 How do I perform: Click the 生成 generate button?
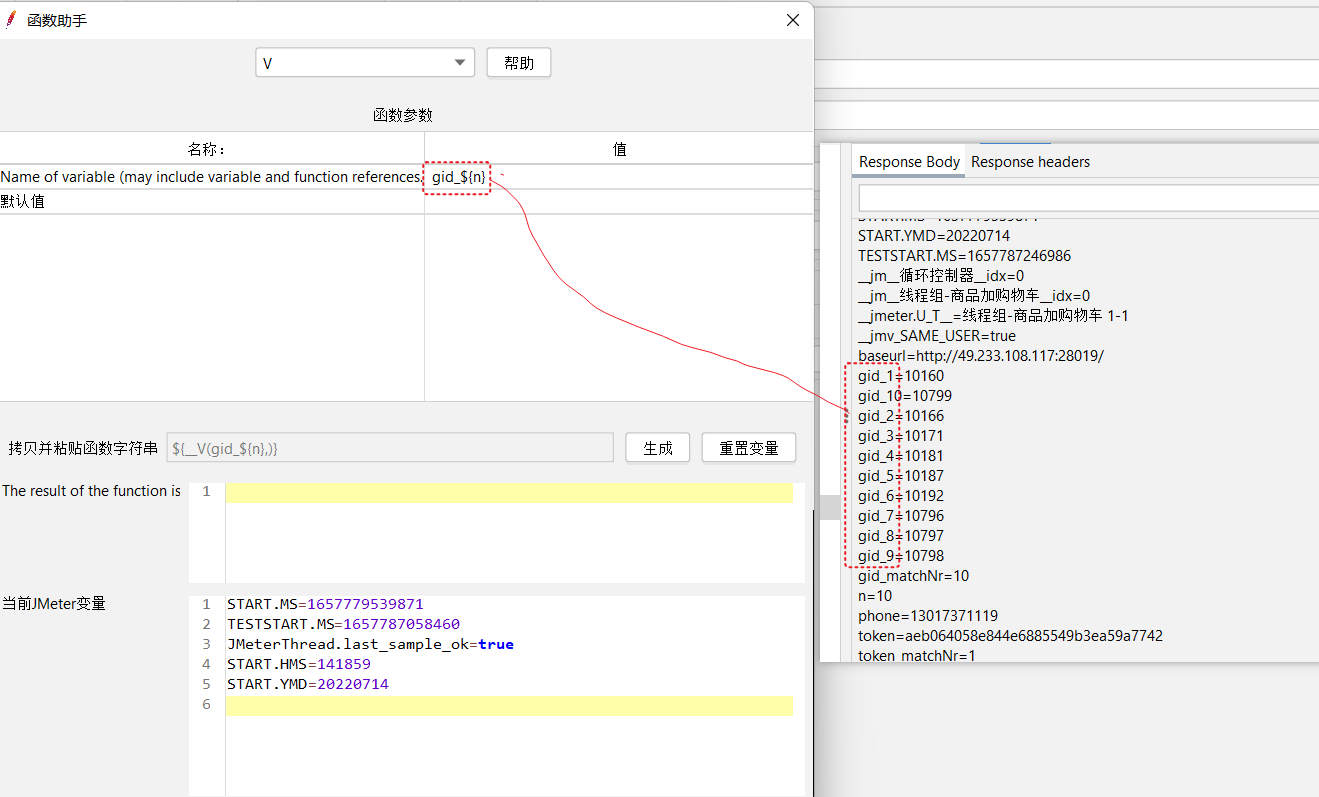point(658,448)
